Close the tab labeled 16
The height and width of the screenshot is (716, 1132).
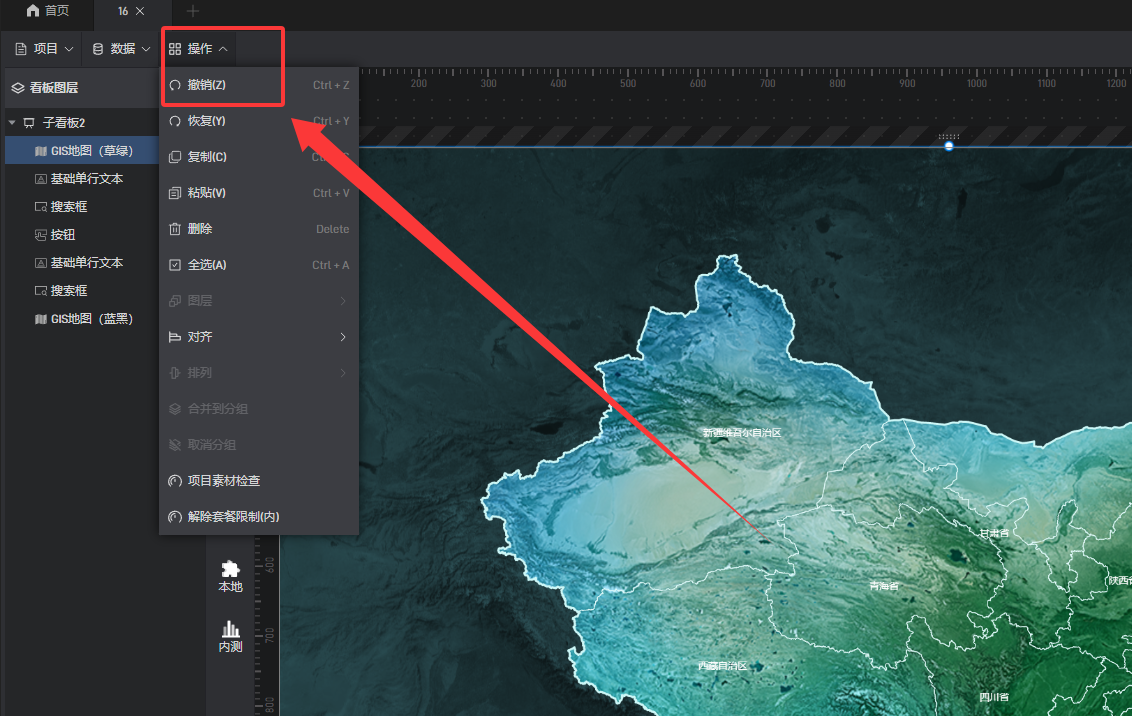click(140, 11)
